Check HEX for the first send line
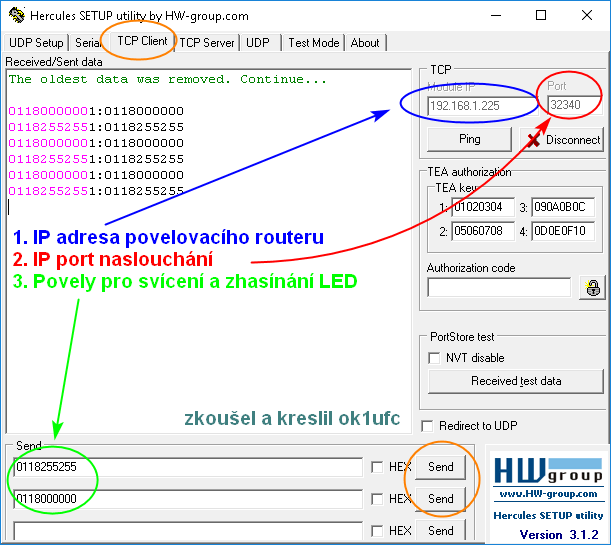Viewport: 611px width, 545px height. pos(376,467)
